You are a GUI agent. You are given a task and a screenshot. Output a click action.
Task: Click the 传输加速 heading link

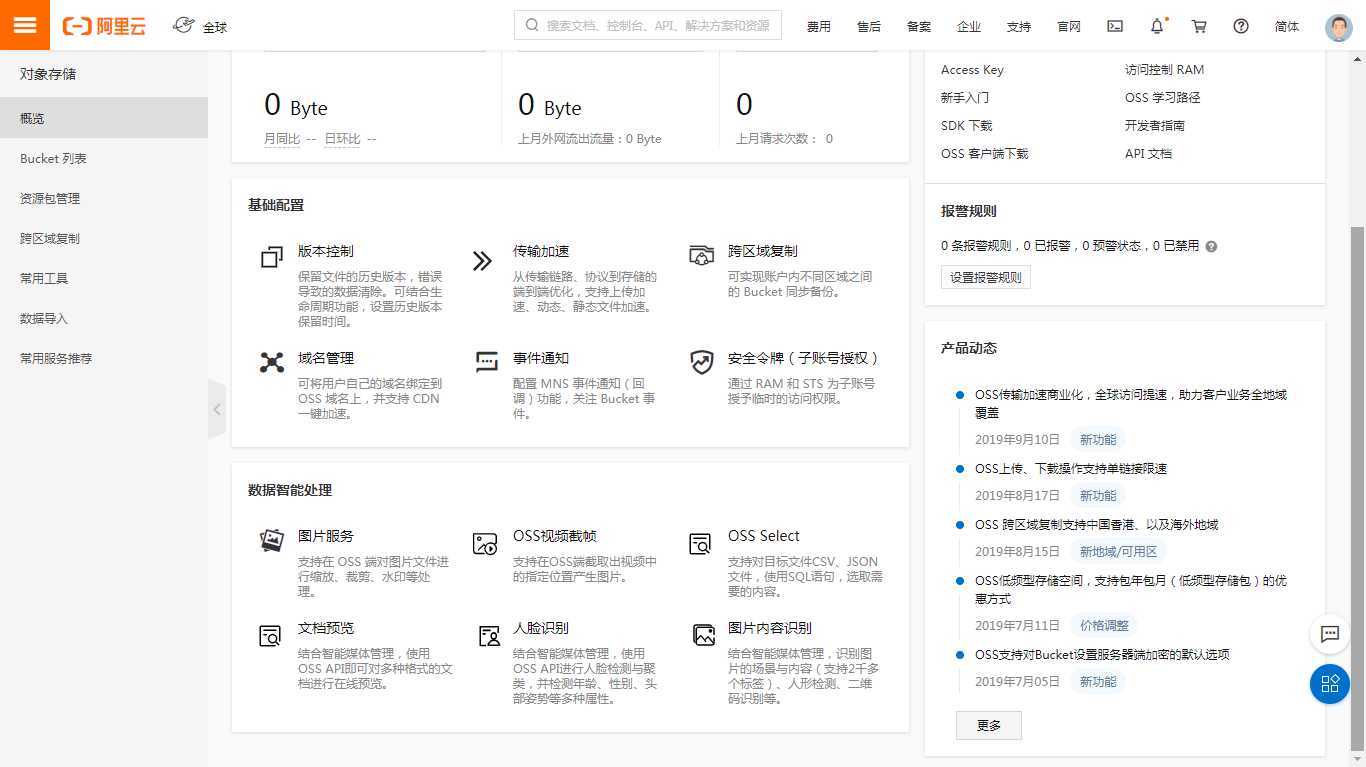point(541,251)
